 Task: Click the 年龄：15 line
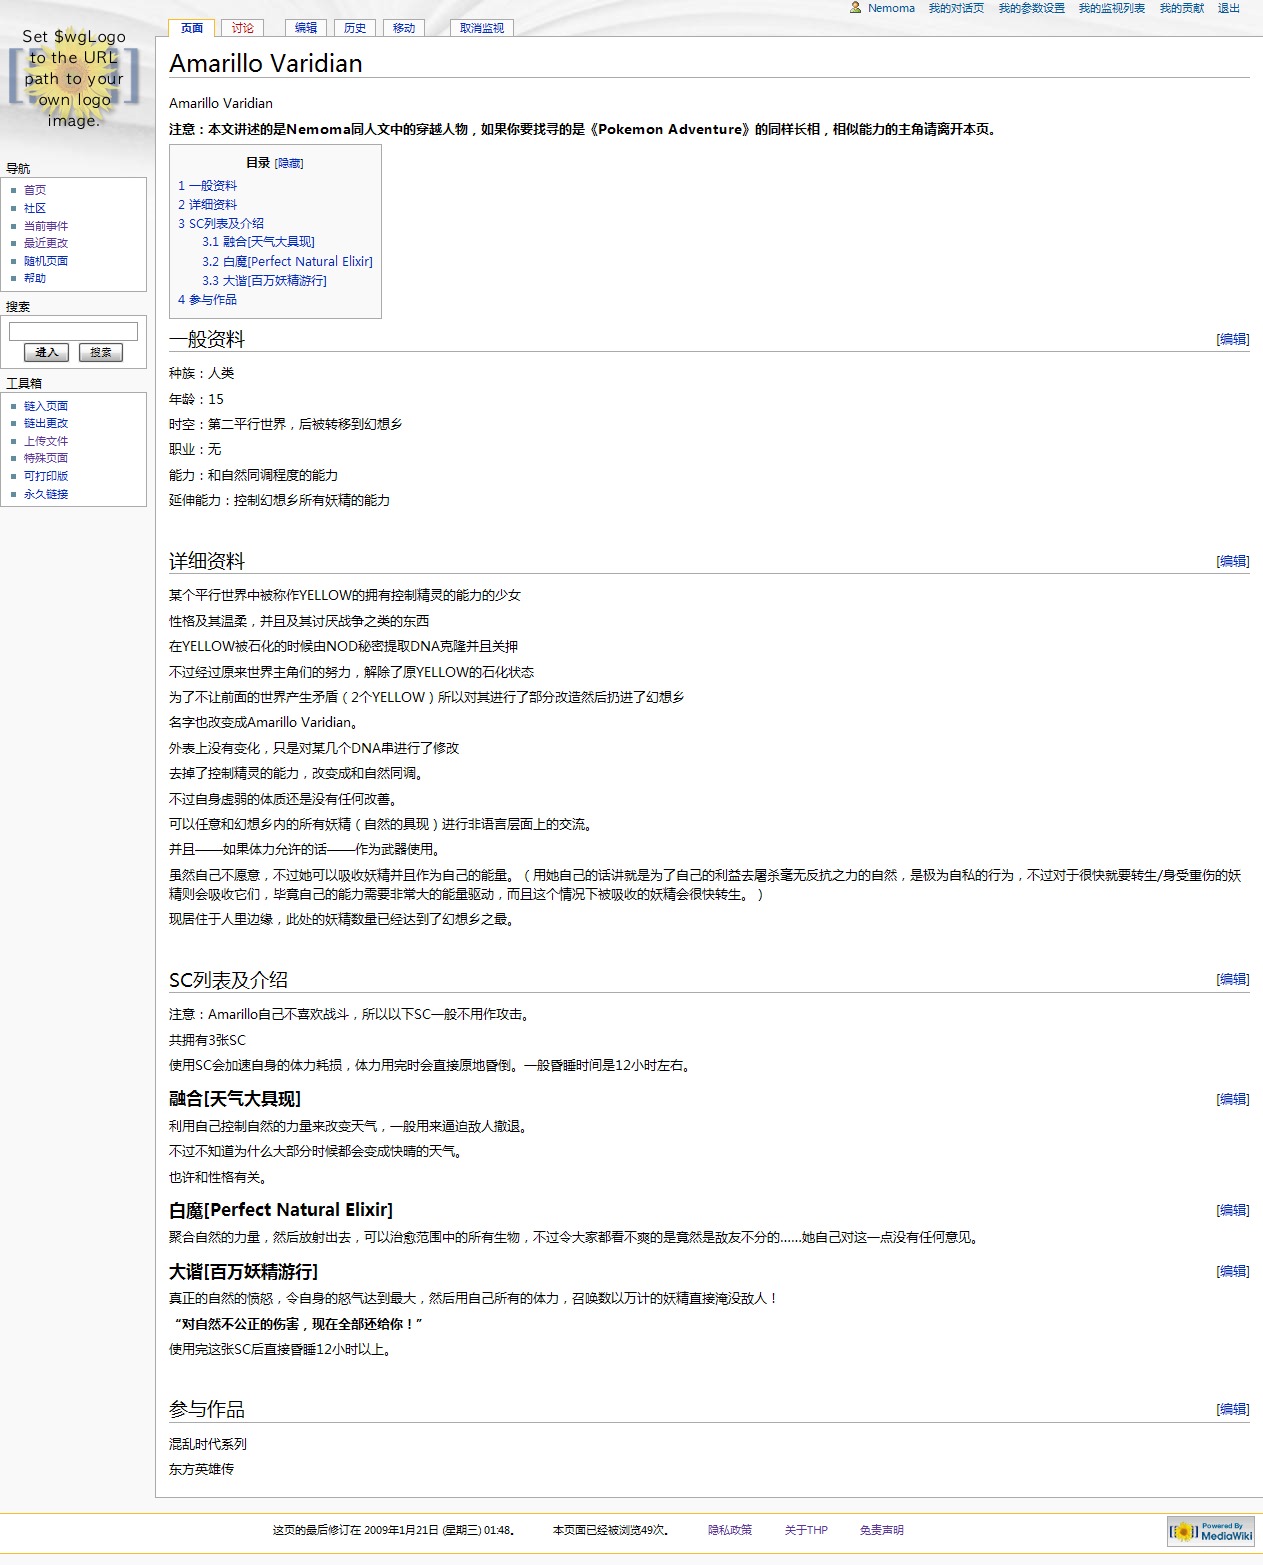pyautogui.click(x=196, y=399)
